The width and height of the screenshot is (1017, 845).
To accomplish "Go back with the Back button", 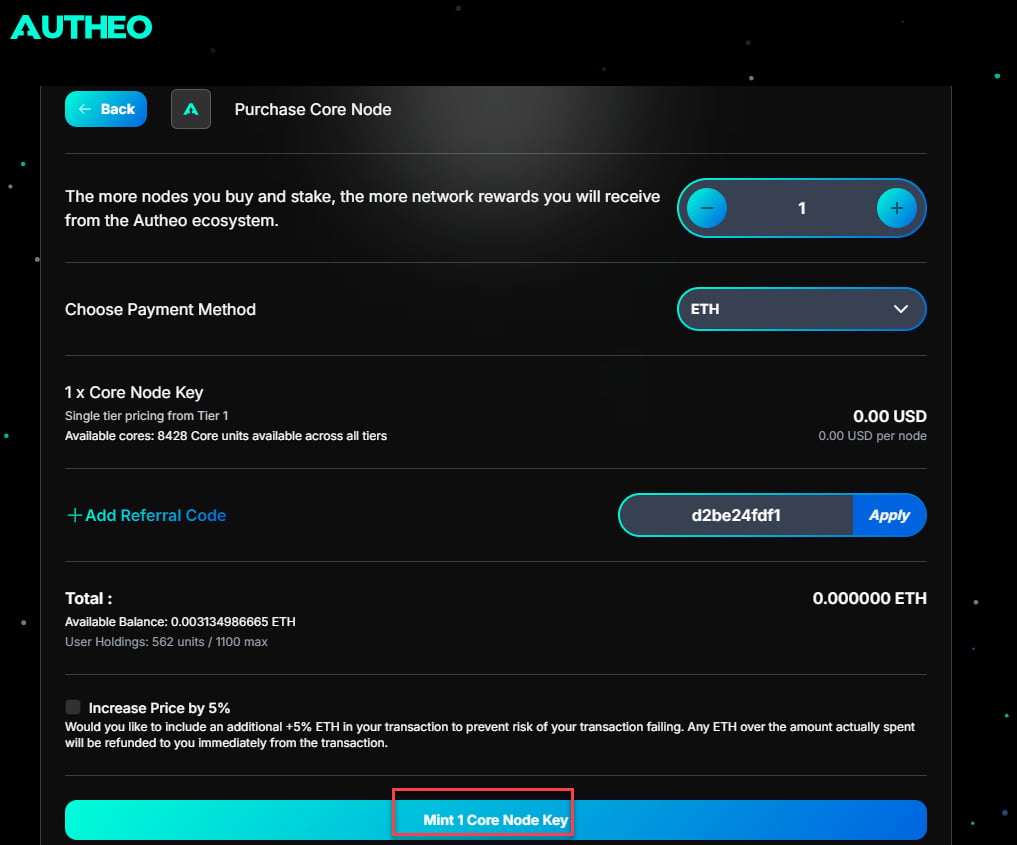I will click(106, 109).
